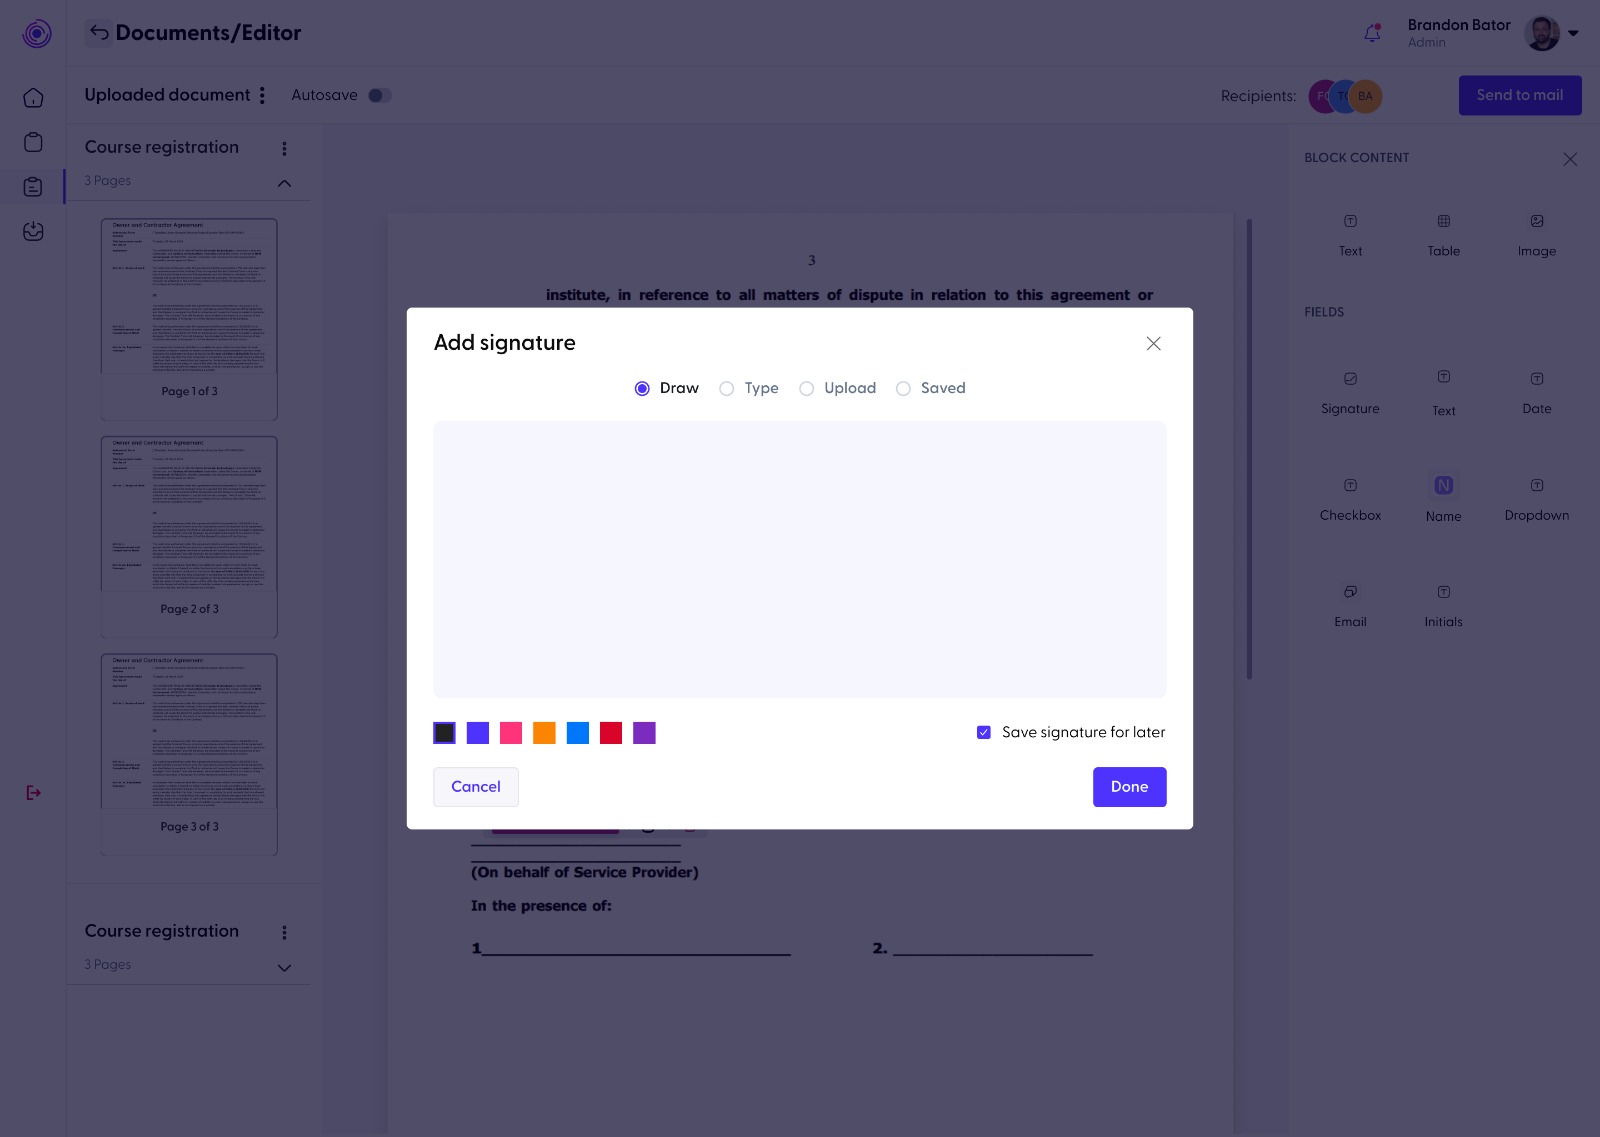Viewport: 1600px width, 1137px height.
Task: Open the Home section in the left sidebar
Action: click(x=33, y=97)
